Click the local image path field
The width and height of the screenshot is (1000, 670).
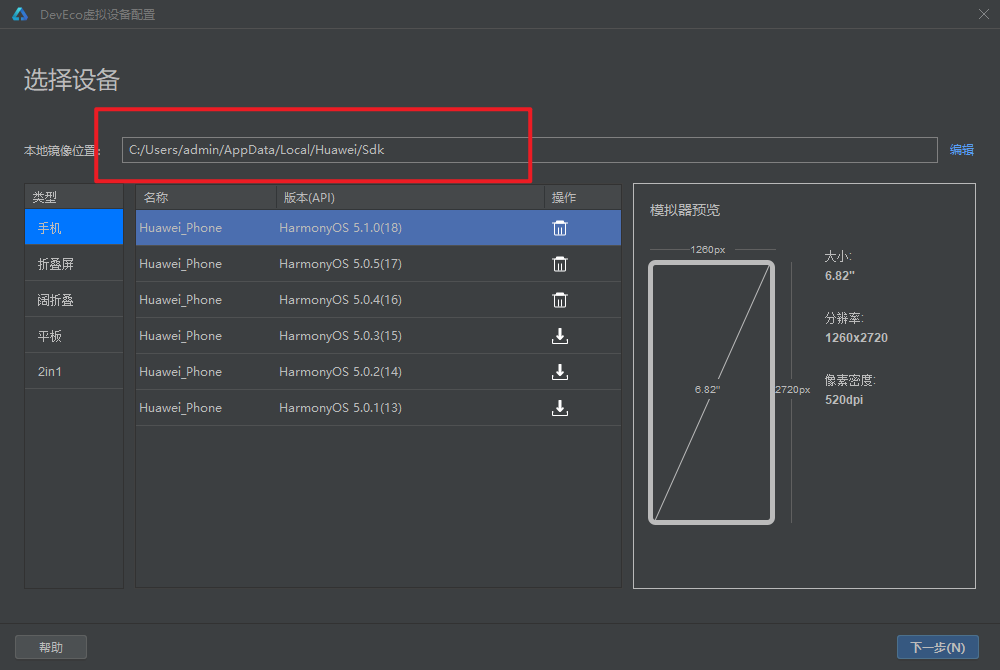pos(529,150)
